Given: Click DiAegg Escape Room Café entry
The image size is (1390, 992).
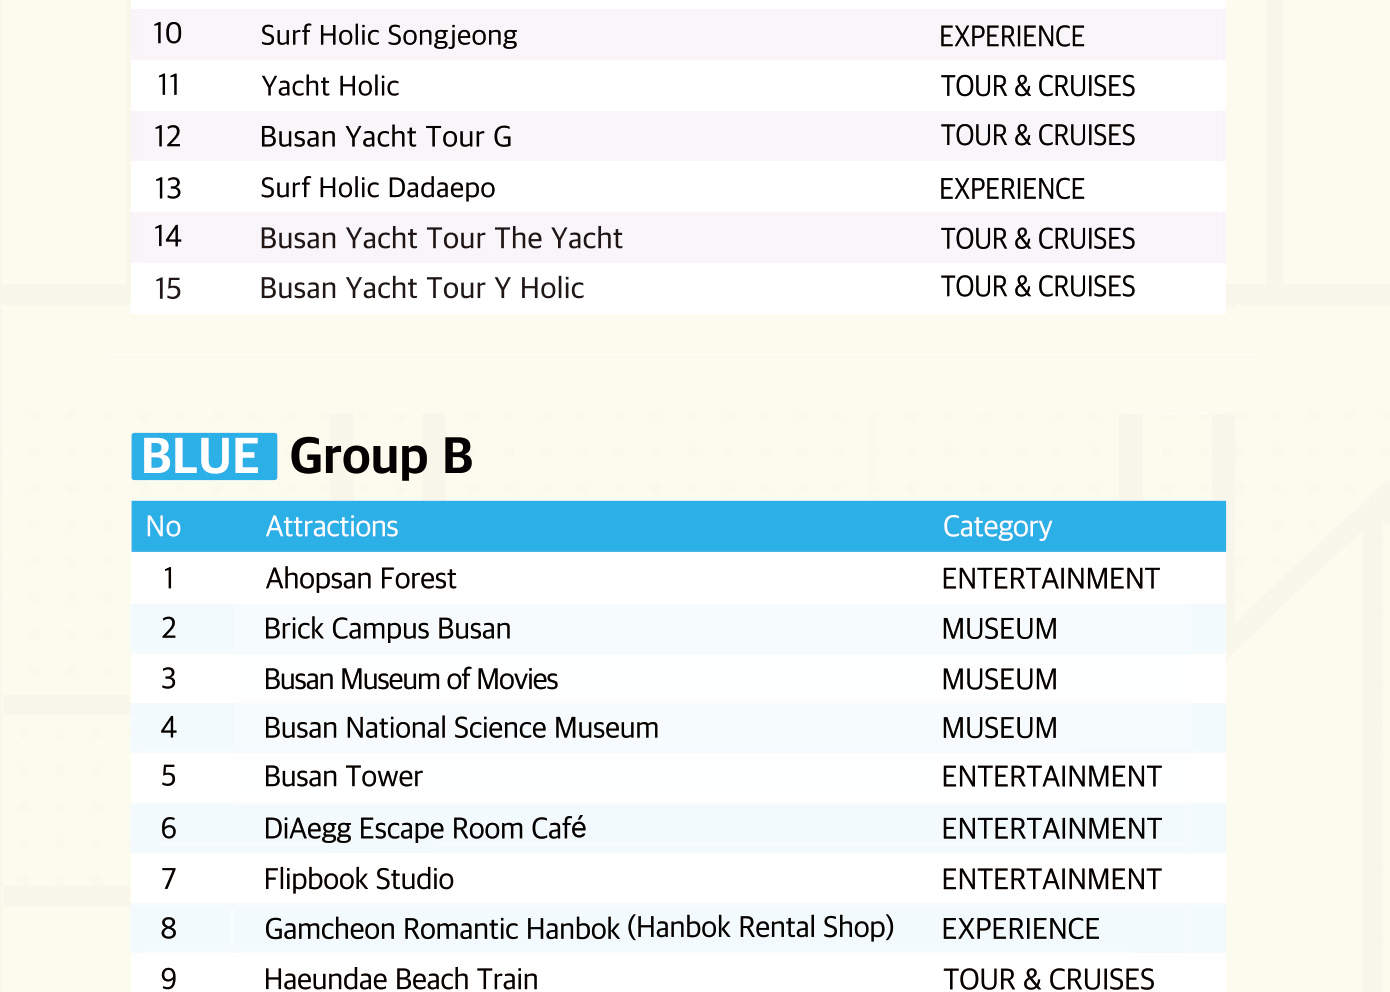Looking at the screenshot, I should [x=425, y=828].
